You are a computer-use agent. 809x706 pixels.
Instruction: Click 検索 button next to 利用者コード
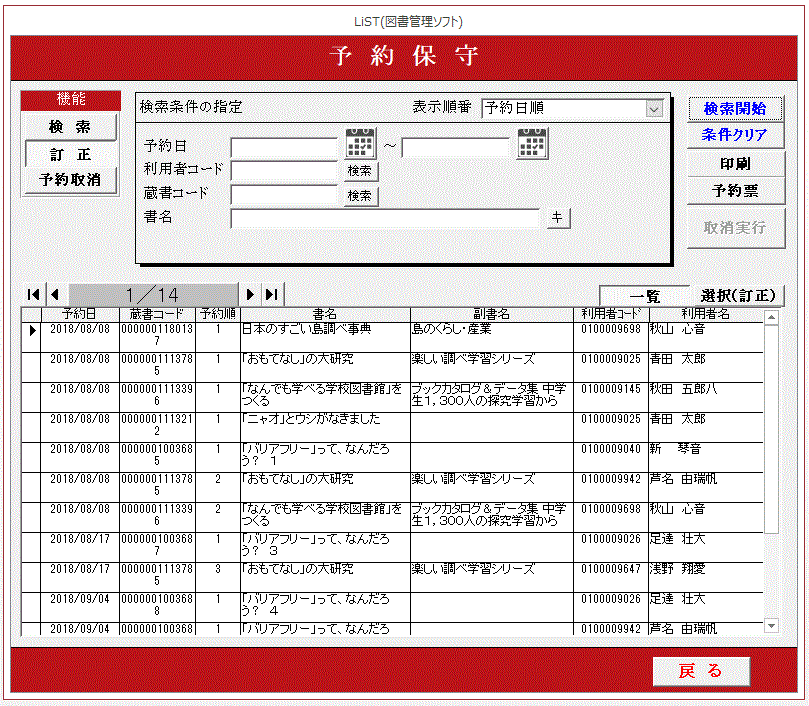tap(360, 171)
